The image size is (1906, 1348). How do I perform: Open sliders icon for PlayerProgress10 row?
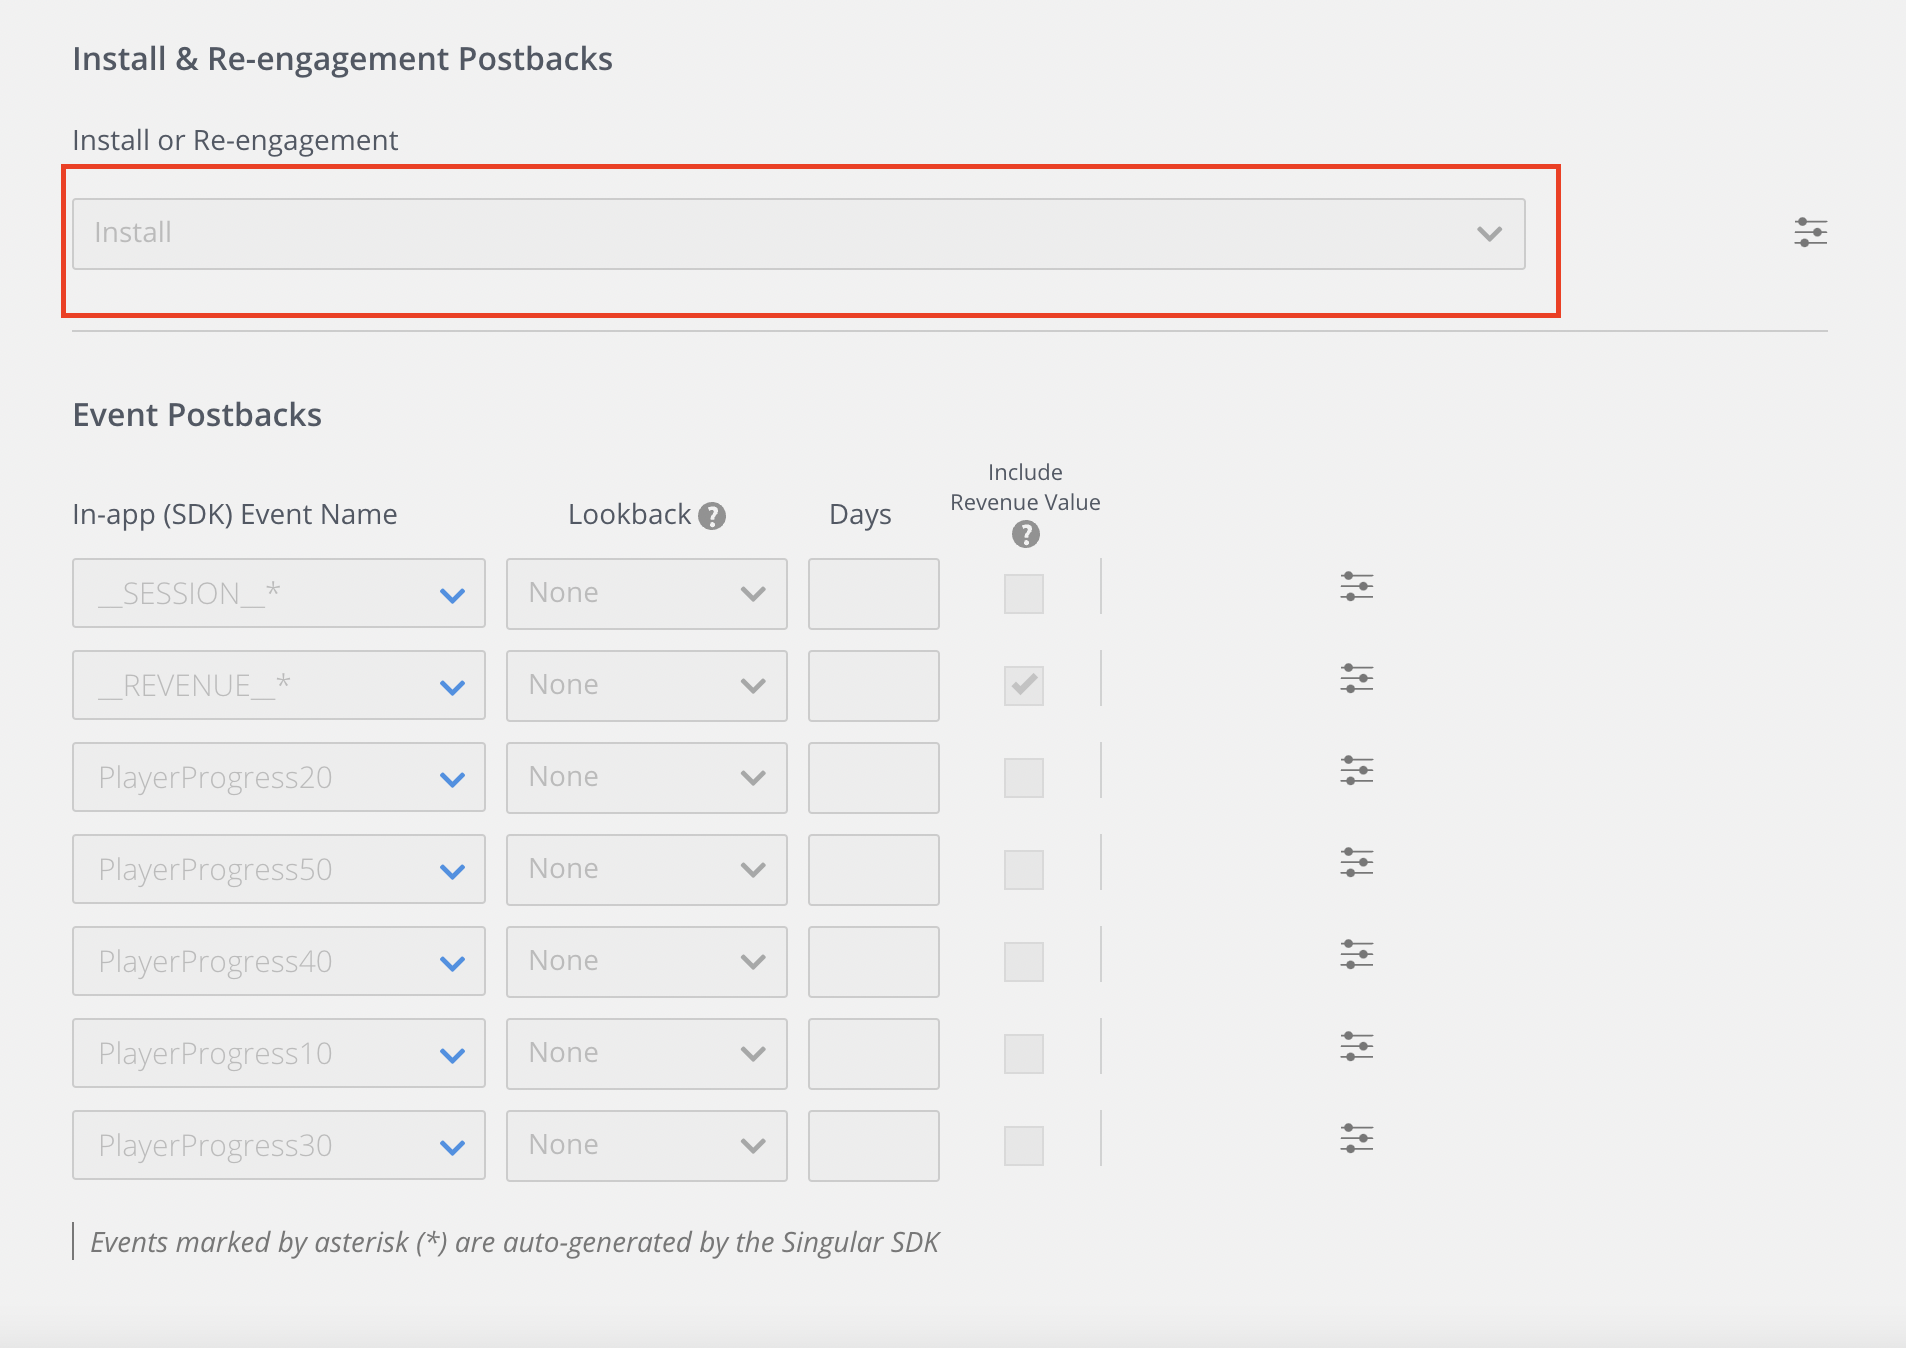(x=1356, y=1047)
